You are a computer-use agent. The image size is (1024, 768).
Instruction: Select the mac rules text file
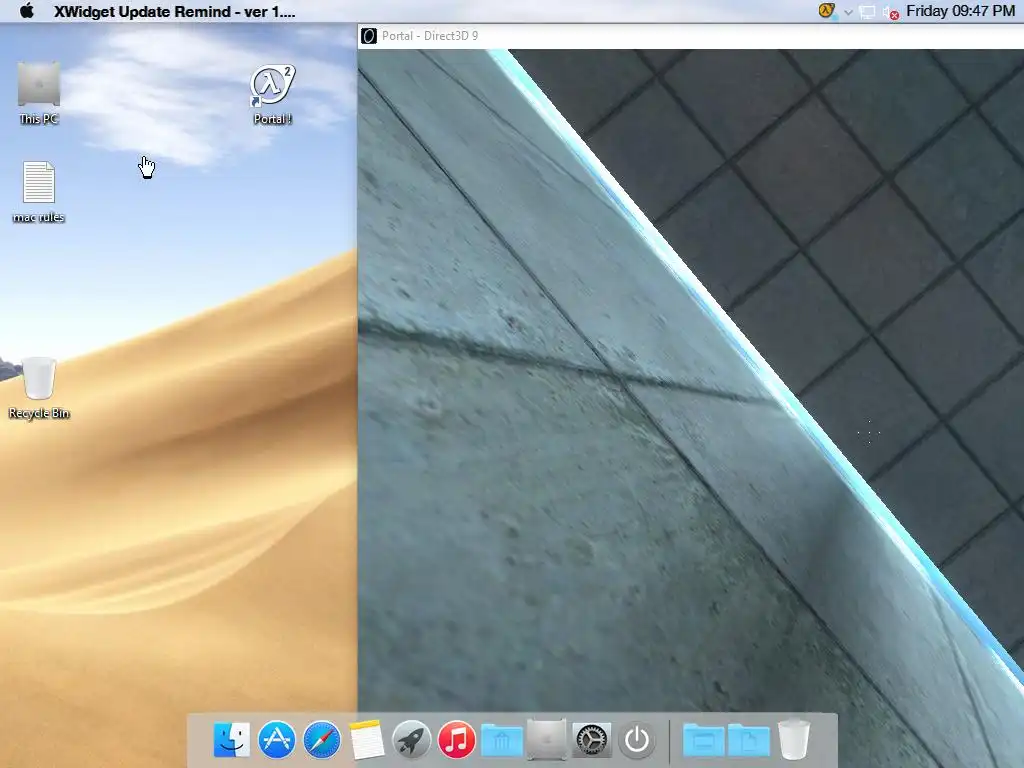(39, 192)
